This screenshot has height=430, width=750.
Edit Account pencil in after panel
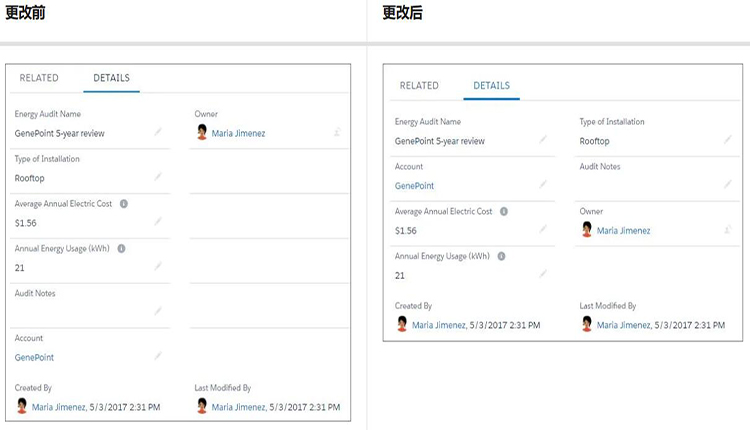[543, 185]
